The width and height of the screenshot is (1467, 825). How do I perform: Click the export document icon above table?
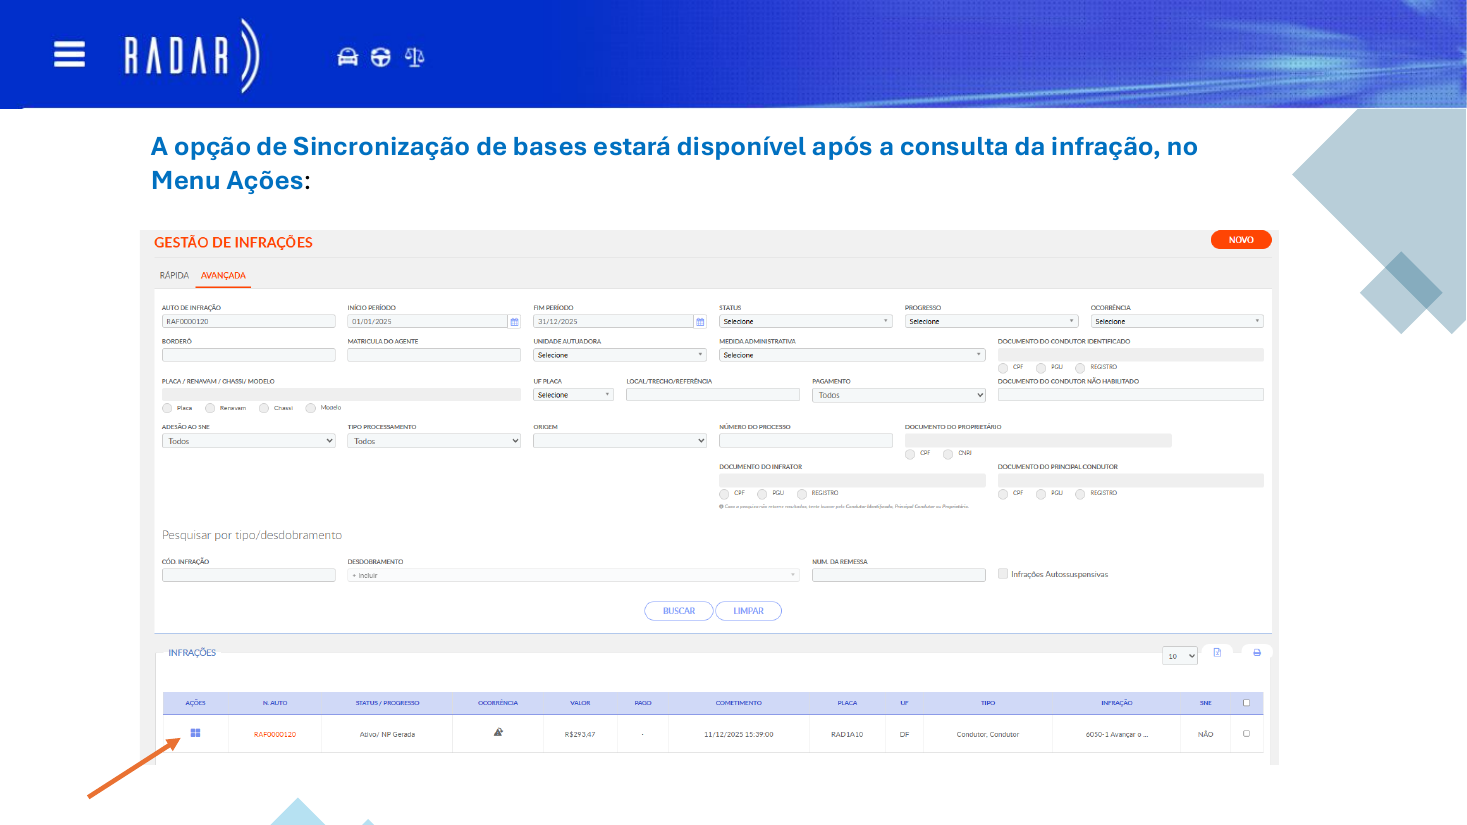1217,652
